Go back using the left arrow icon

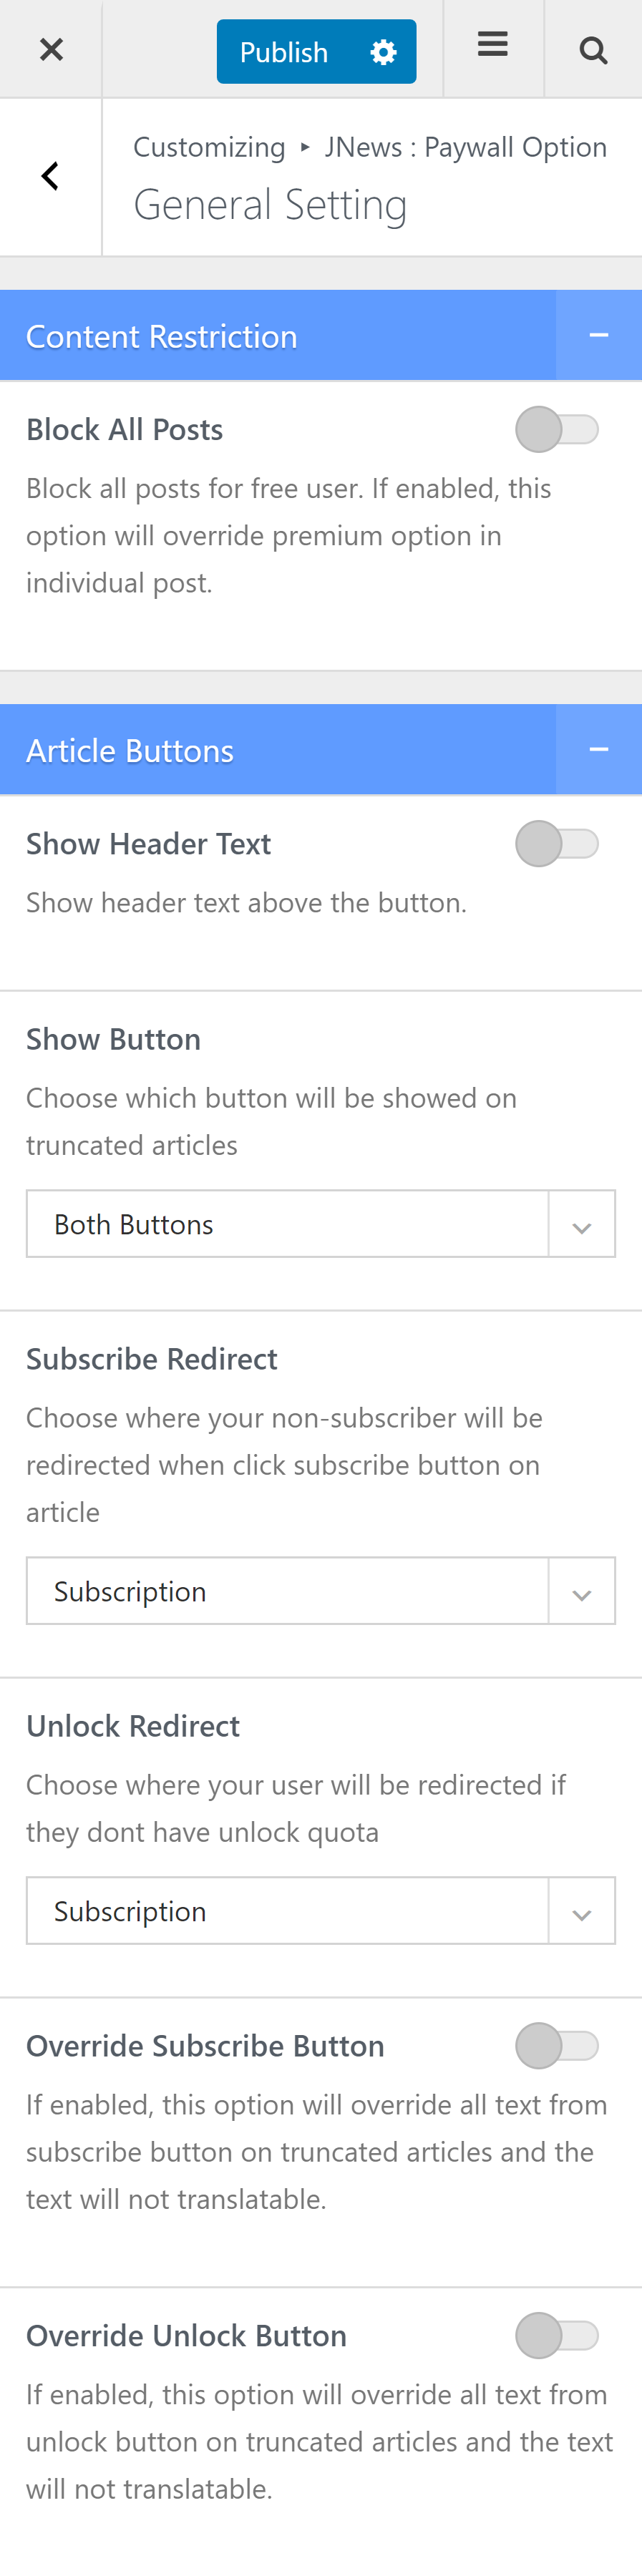[x=50, y=176]
